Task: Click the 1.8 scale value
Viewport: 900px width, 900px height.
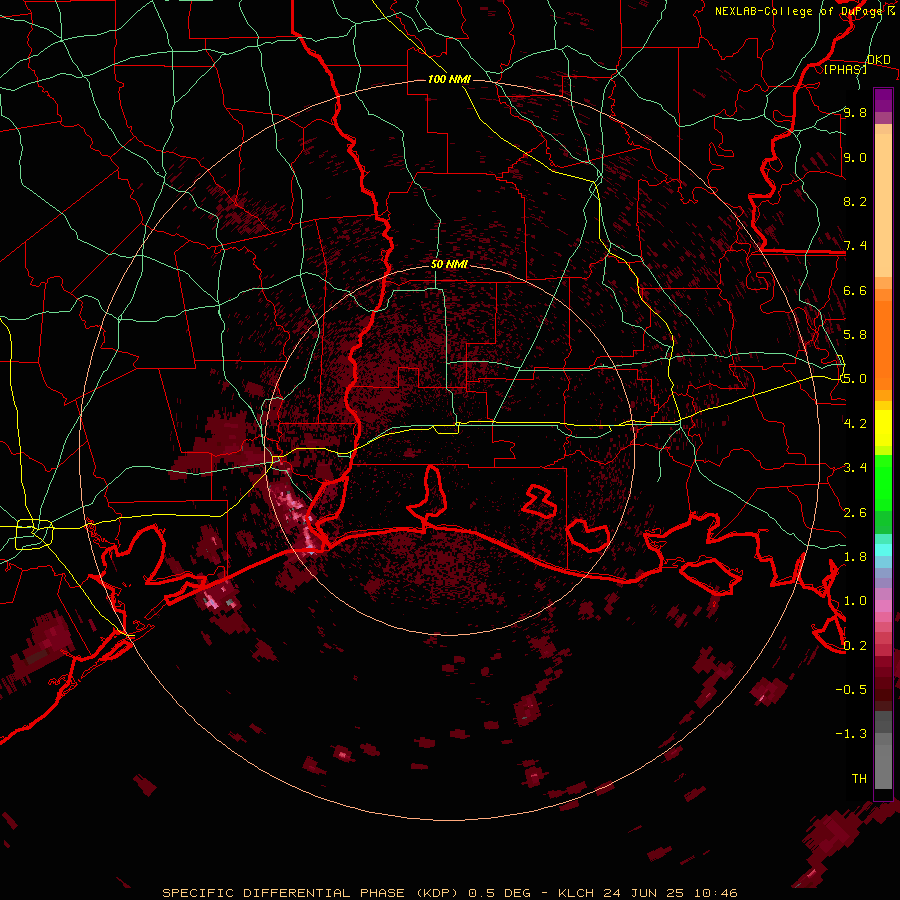Action: [855, 556]
